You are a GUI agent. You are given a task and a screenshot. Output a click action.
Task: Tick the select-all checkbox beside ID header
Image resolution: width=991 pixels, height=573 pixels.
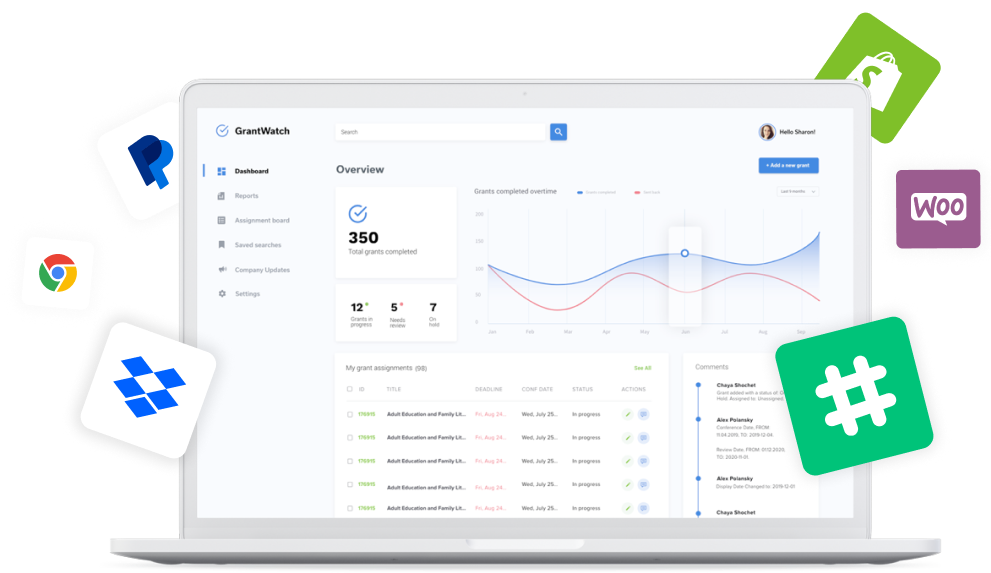(350, 389)
